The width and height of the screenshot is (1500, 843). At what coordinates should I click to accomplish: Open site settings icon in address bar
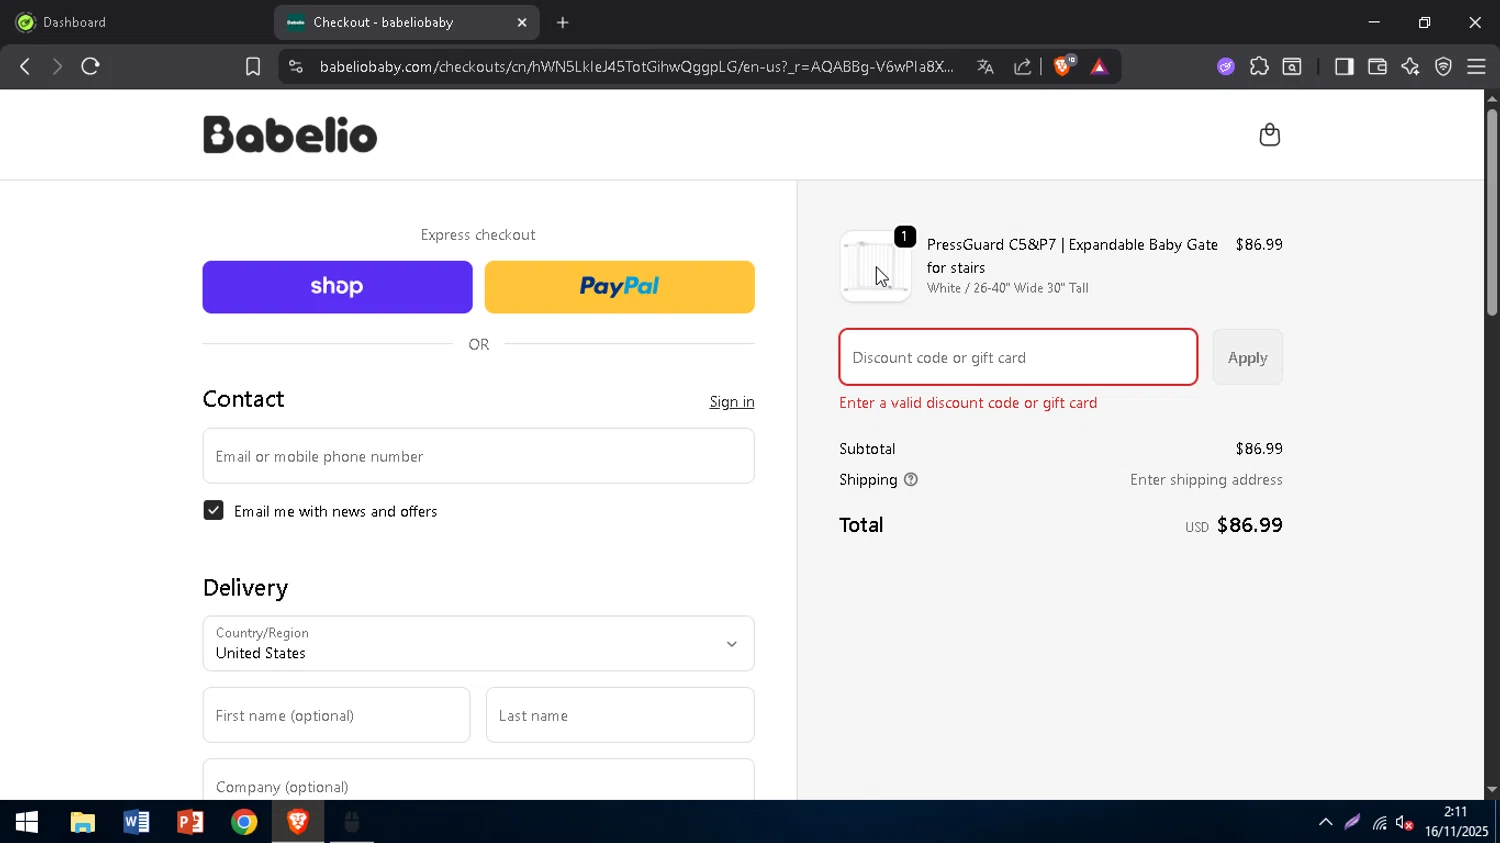pyautogui.click(x=295, y=67)
